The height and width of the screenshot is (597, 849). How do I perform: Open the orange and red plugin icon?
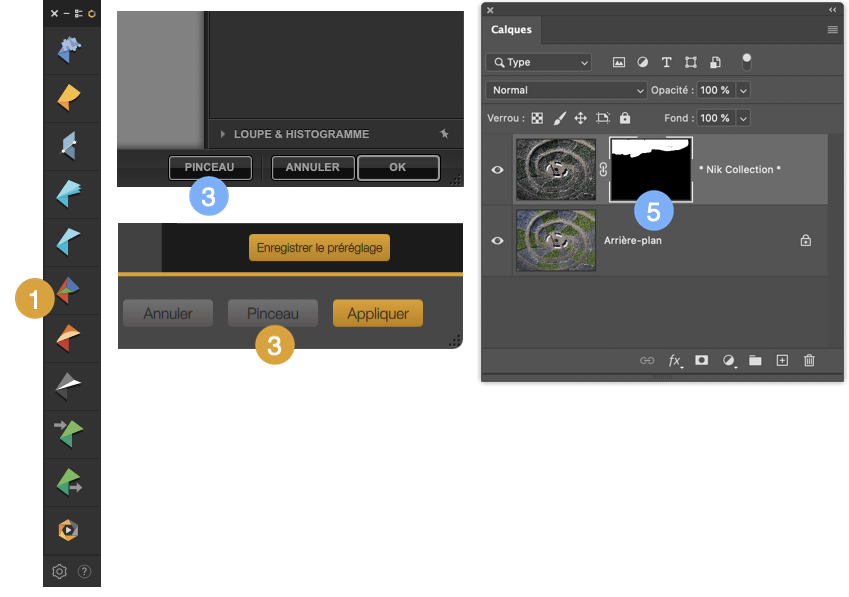click(69, 338)
